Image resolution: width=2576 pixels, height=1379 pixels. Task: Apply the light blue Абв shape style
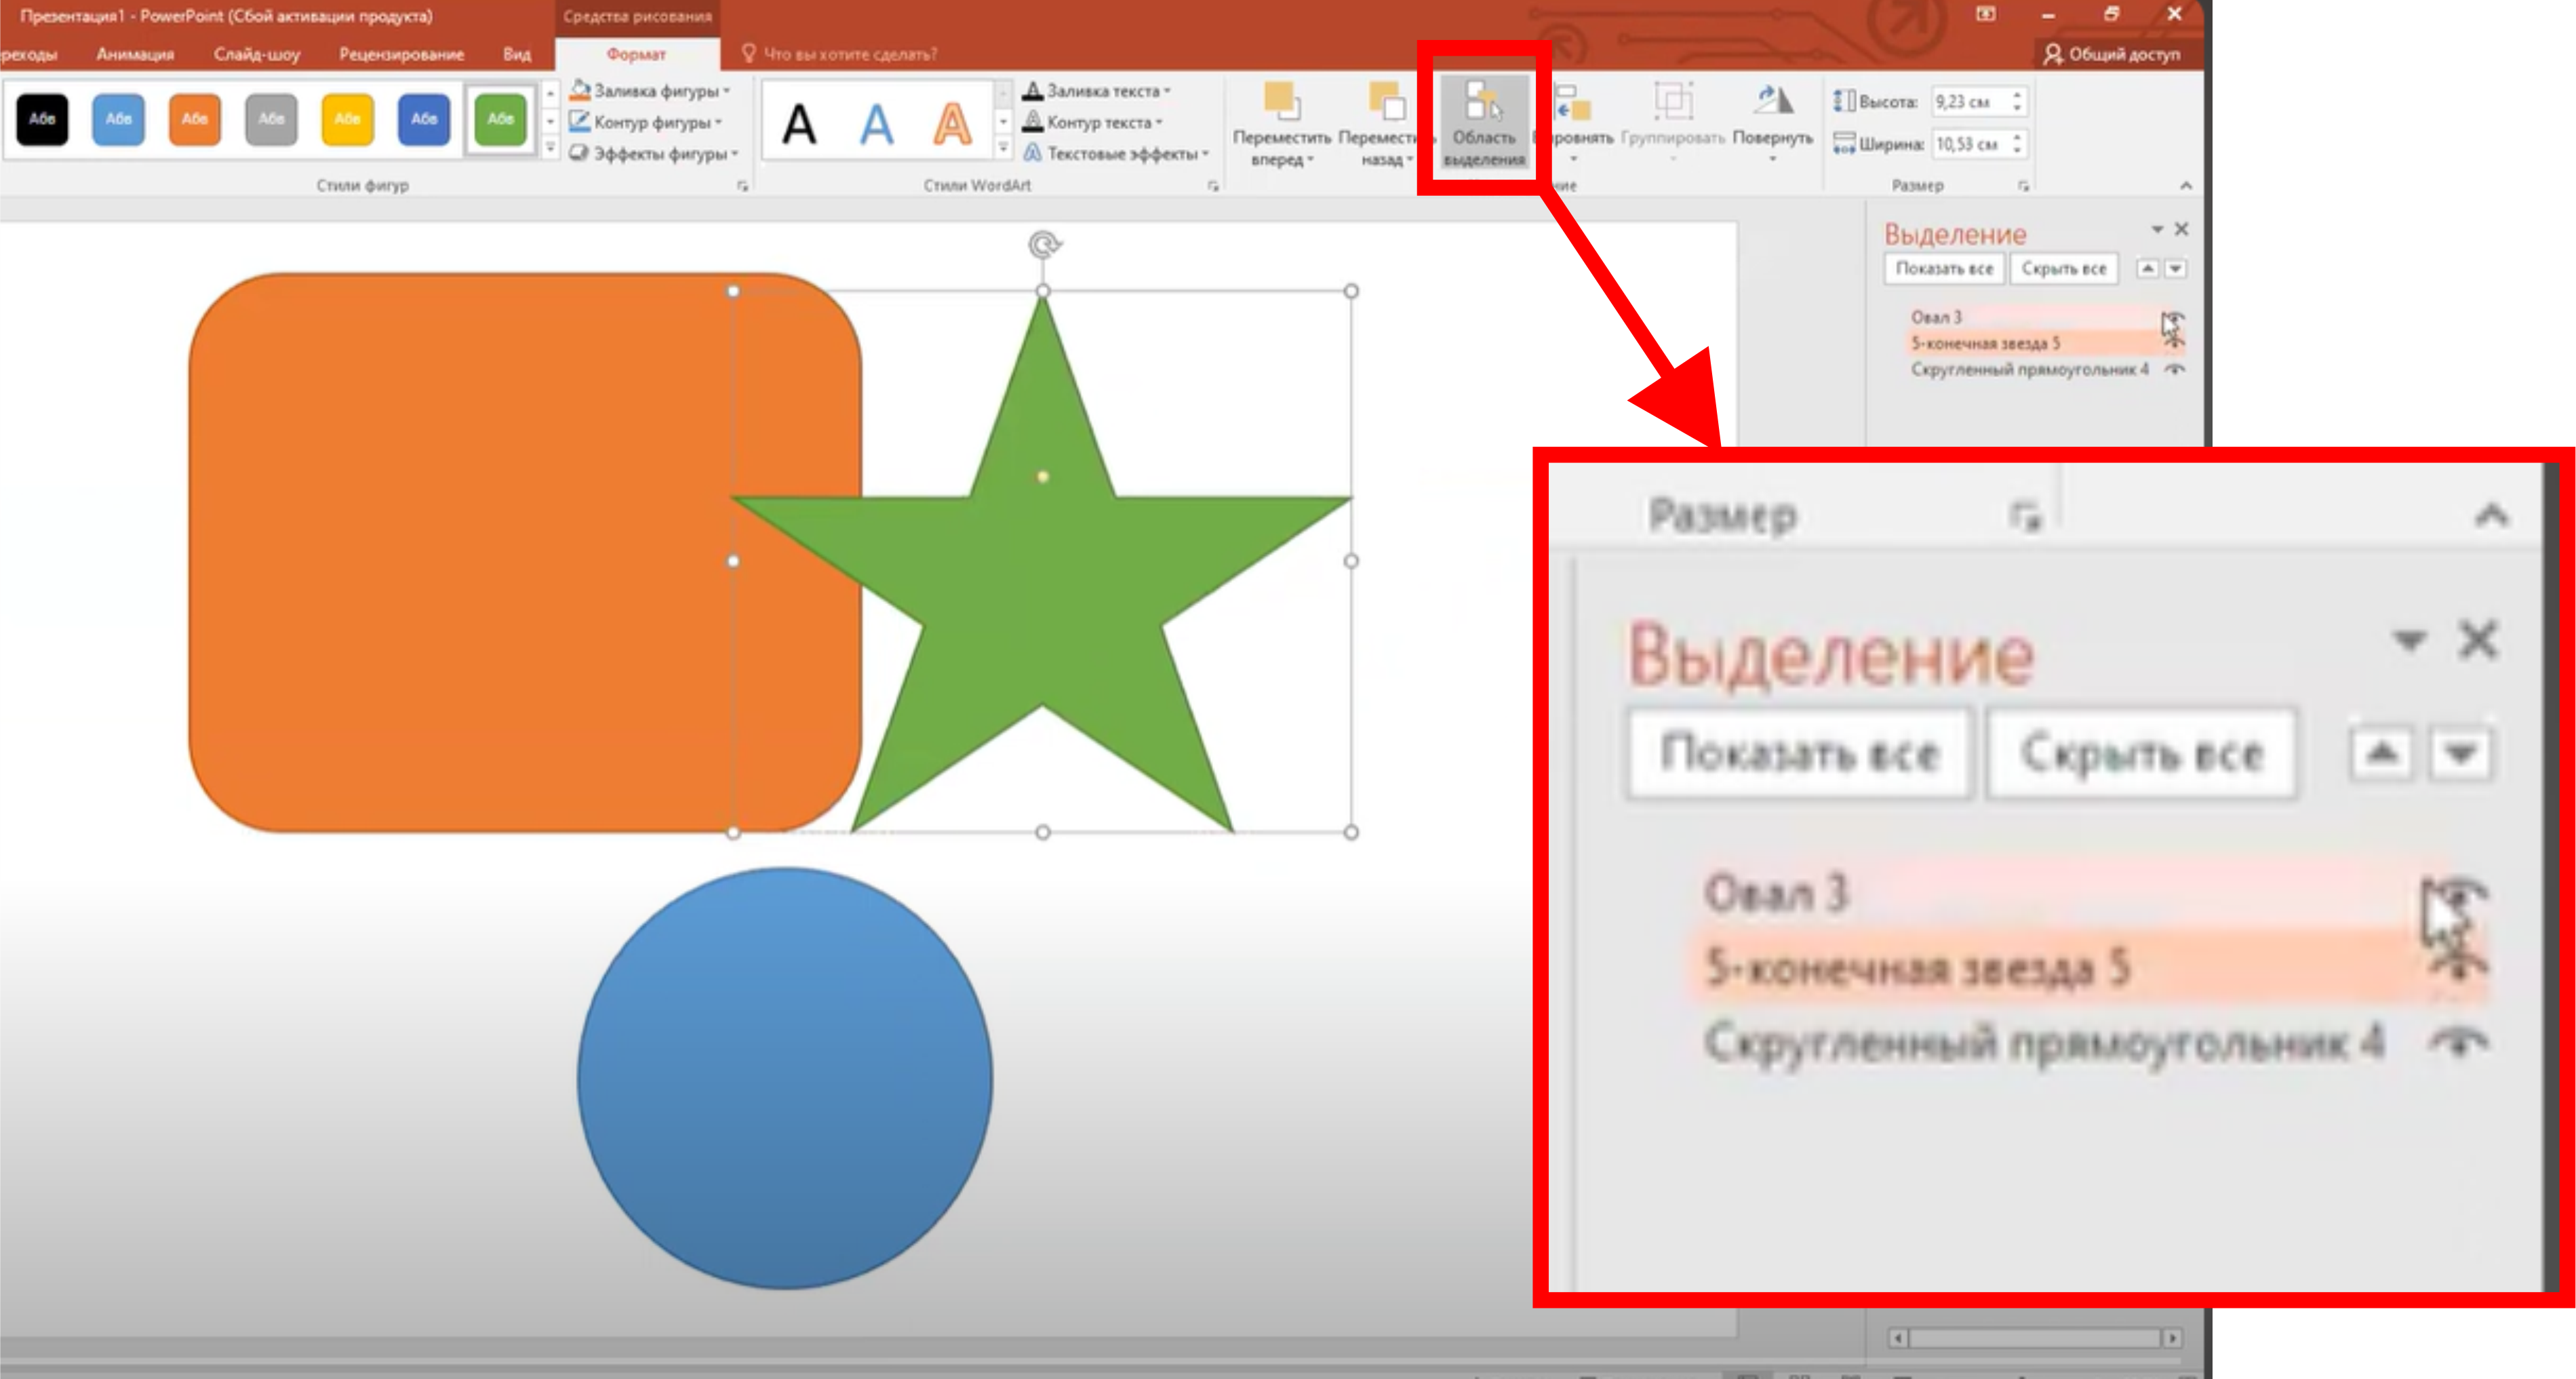coord(118,119)
